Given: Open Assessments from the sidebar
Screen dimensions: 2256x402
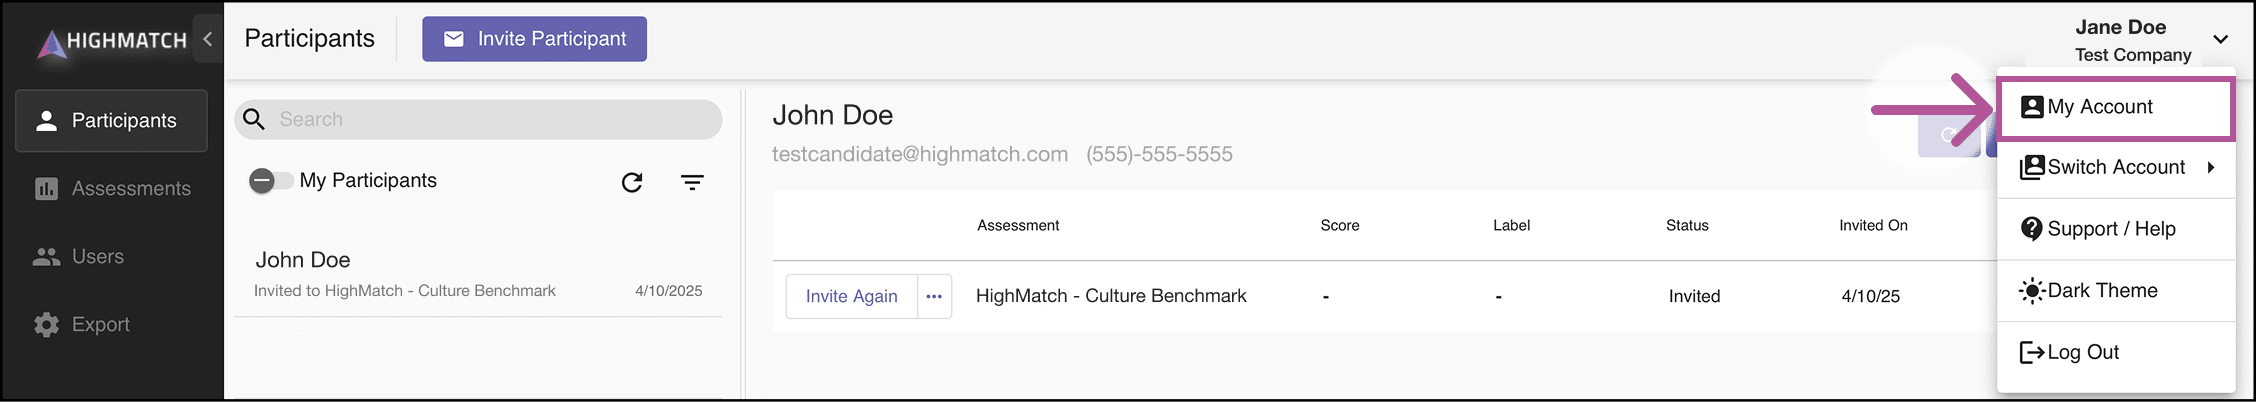Looking at the screenshot, I should point(112,188).
